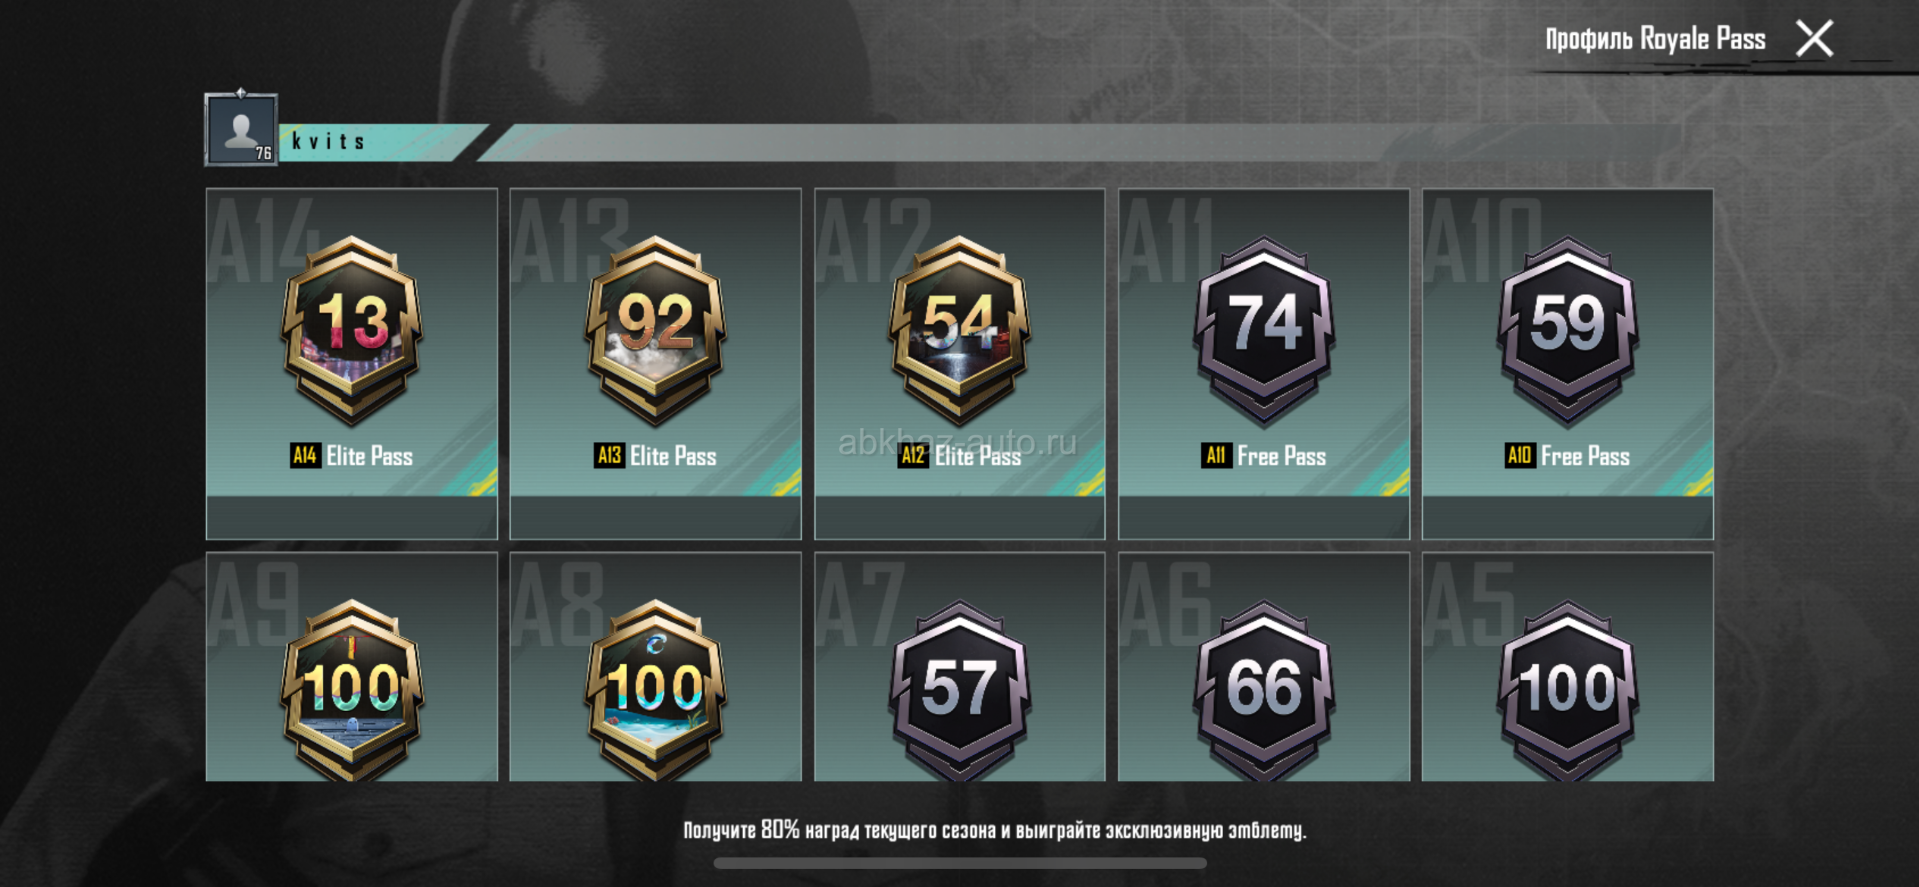The height and width of the screenshot is (887, 1919).
Task: Click the A11 Free Pass label
Action: [x=1264, y=456]
